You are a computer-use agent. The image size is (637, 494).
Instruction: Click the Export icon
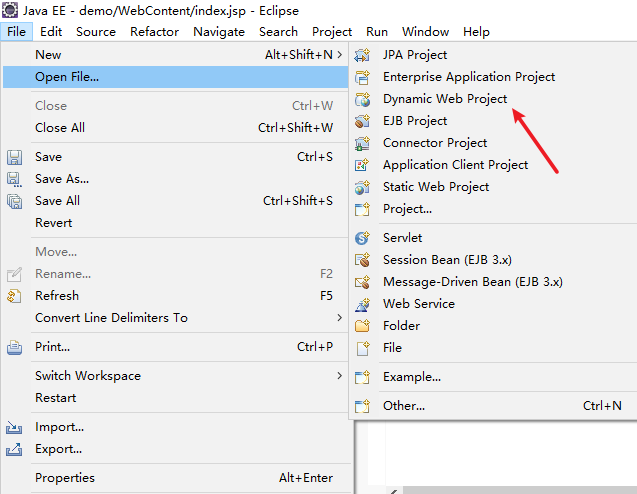[14, 449]
